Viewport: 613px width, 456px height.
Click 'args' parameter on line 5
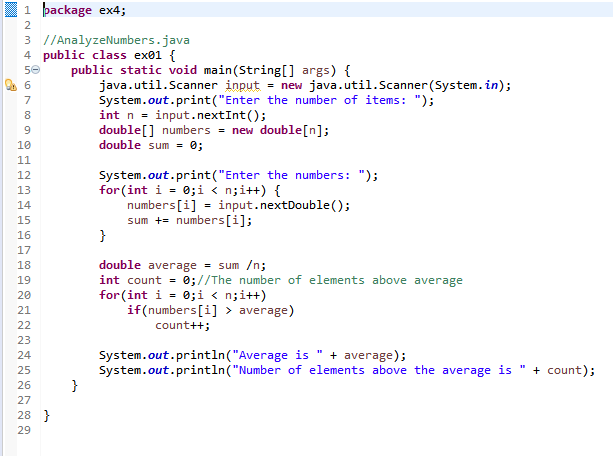(x=316, y=71)
